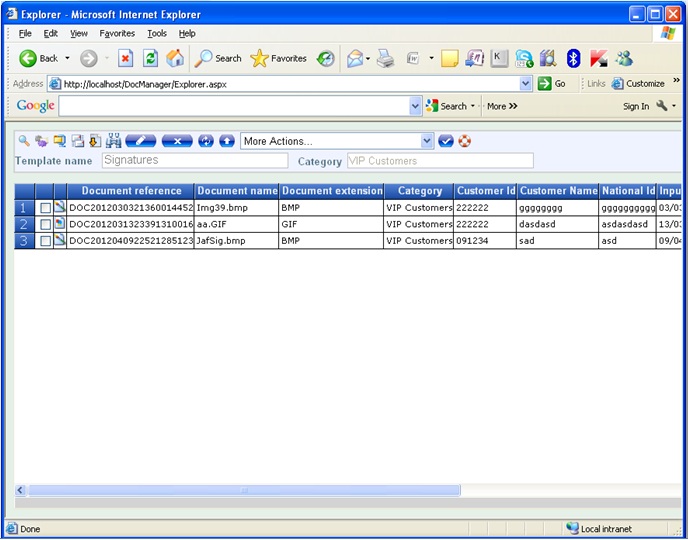Screen dimensions: 688x540
Task: Click the magnifier search icon in document toolbar
Action: [x=24, y=141]
